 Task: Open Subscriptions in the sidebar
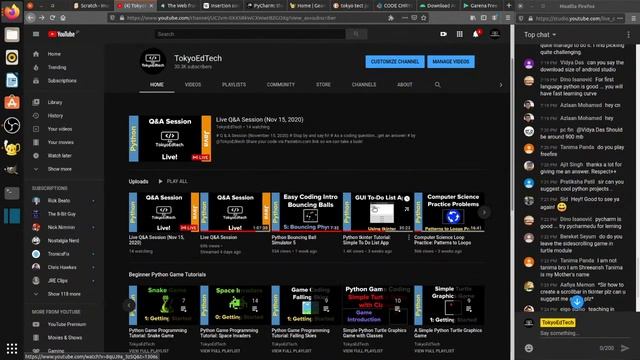point(63,81)
